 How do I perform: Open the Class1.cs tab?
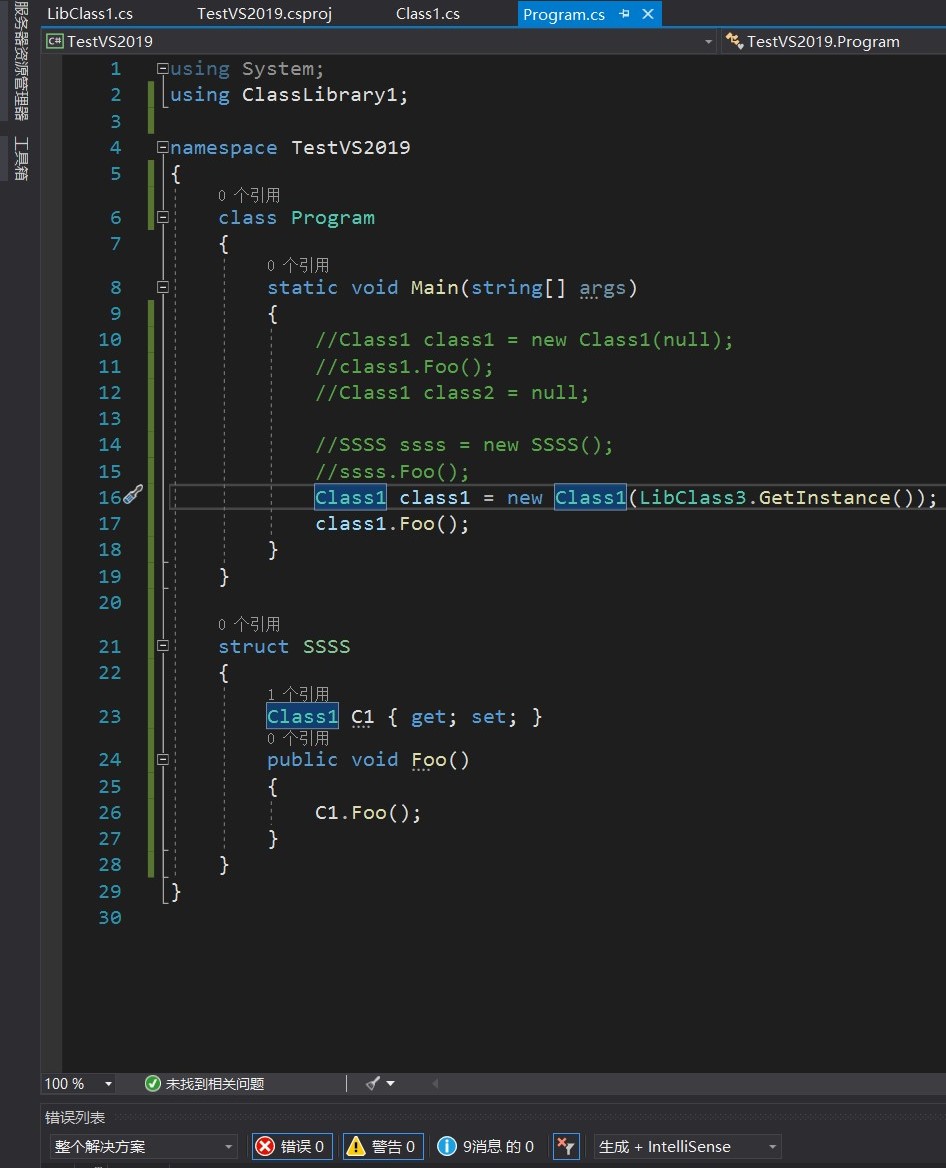[x=427, y=14]
